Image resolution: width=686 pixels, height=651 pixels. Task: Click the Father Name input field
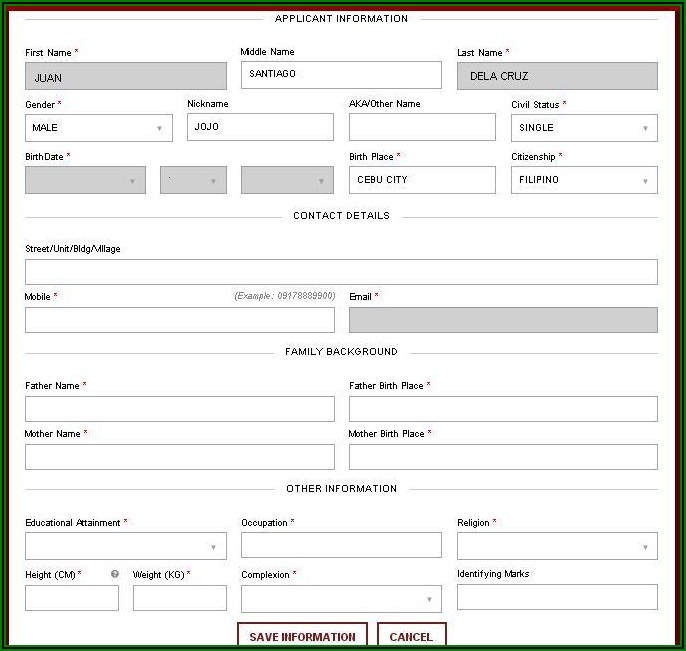(x=180, y=409)
